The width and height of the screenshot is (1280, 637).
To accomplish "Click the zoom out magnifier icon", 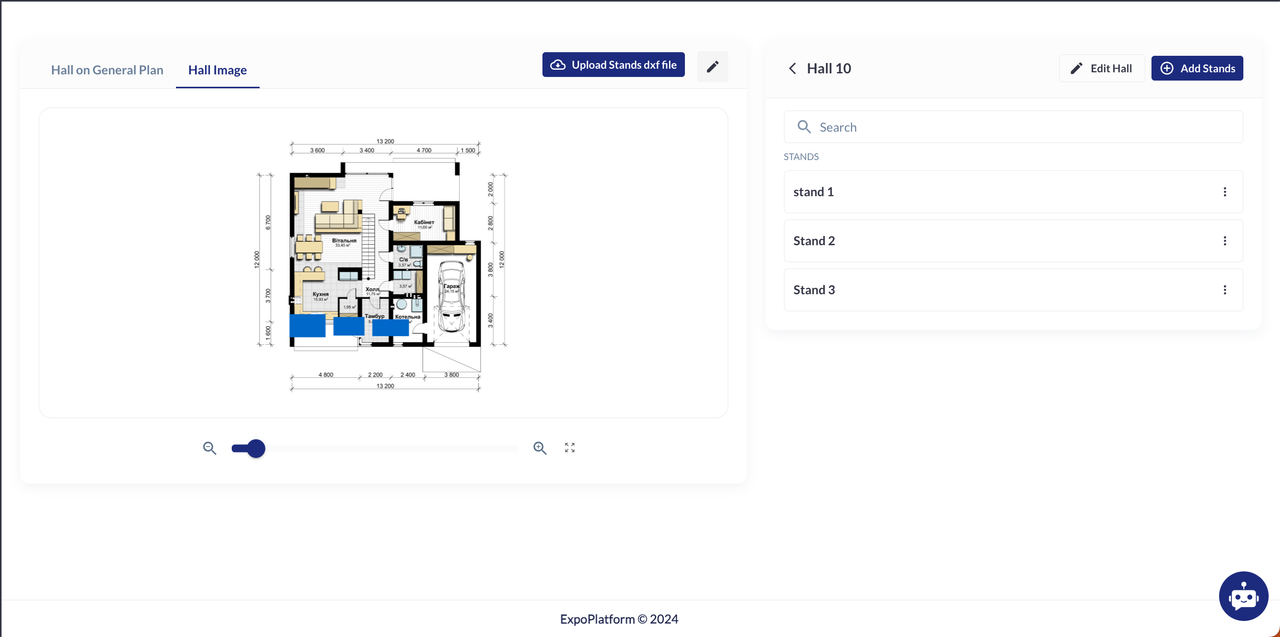I will tap(210, 448).
